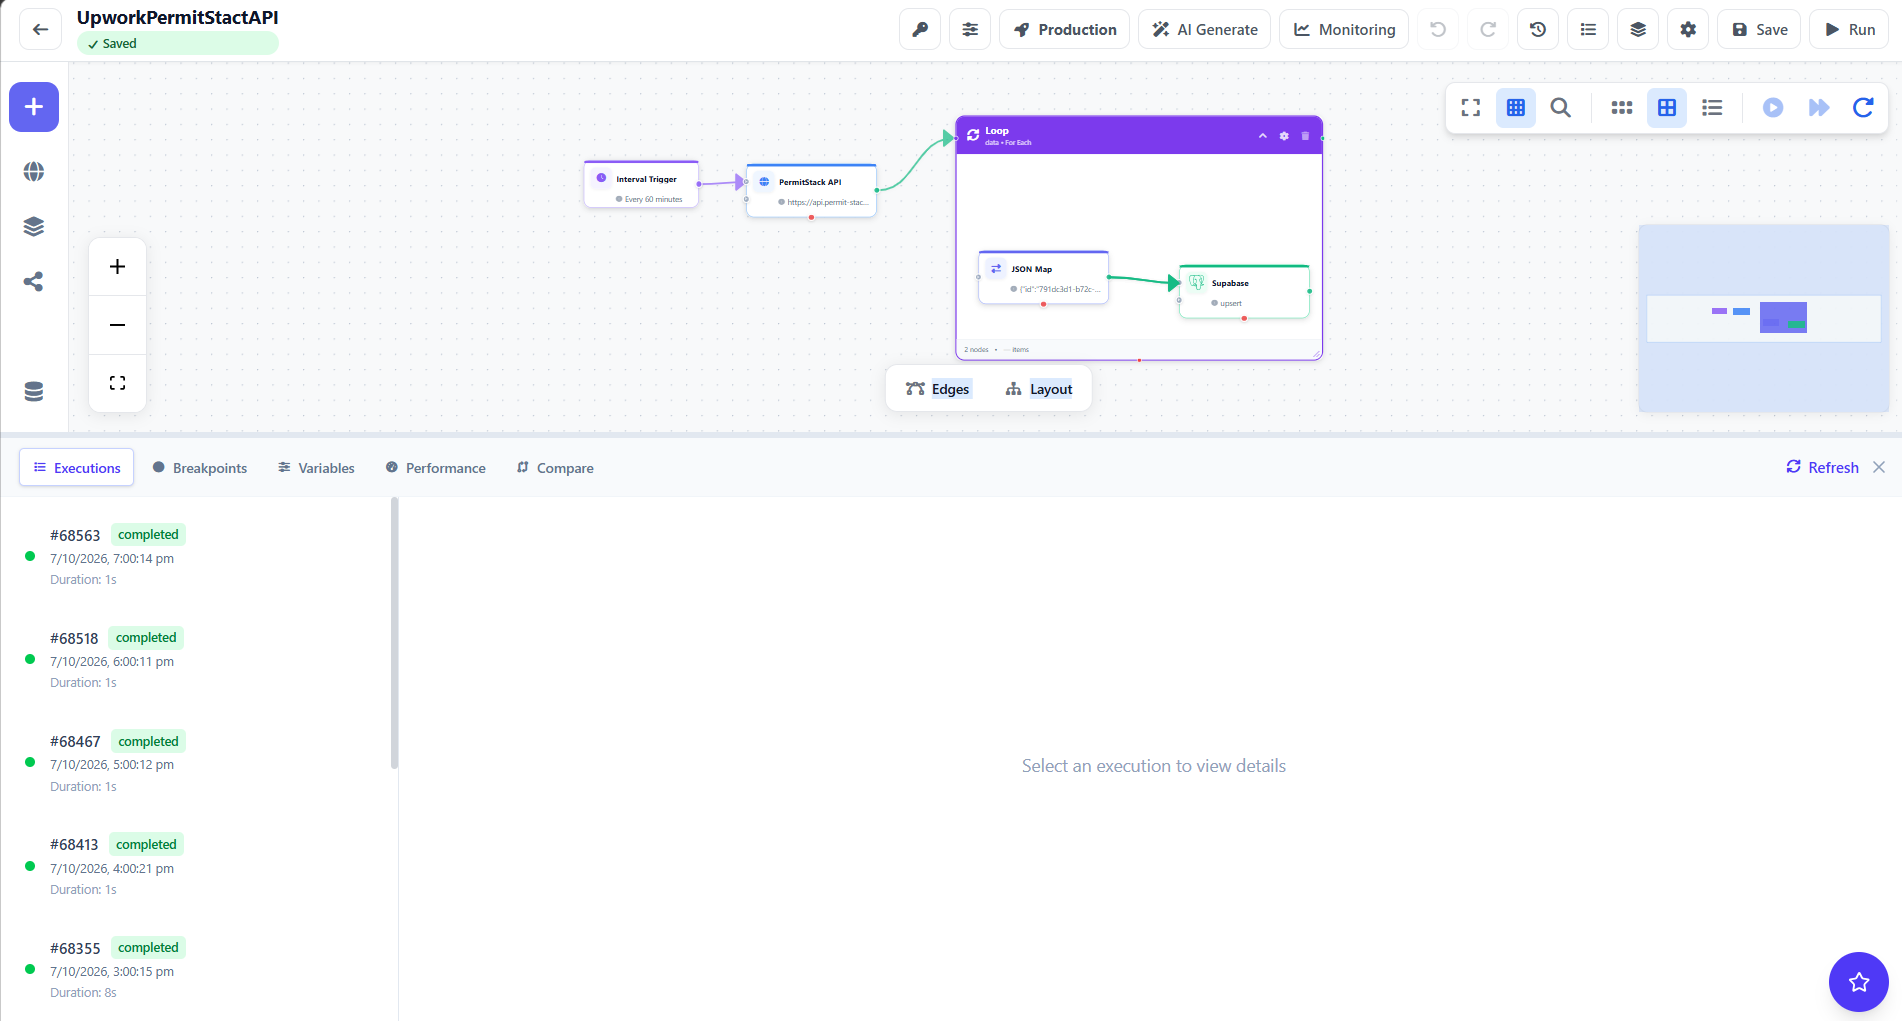Viewport: 1902px width, 1021px height.
Task: Click the redo icon in top toolbar
Action: 1488,30
